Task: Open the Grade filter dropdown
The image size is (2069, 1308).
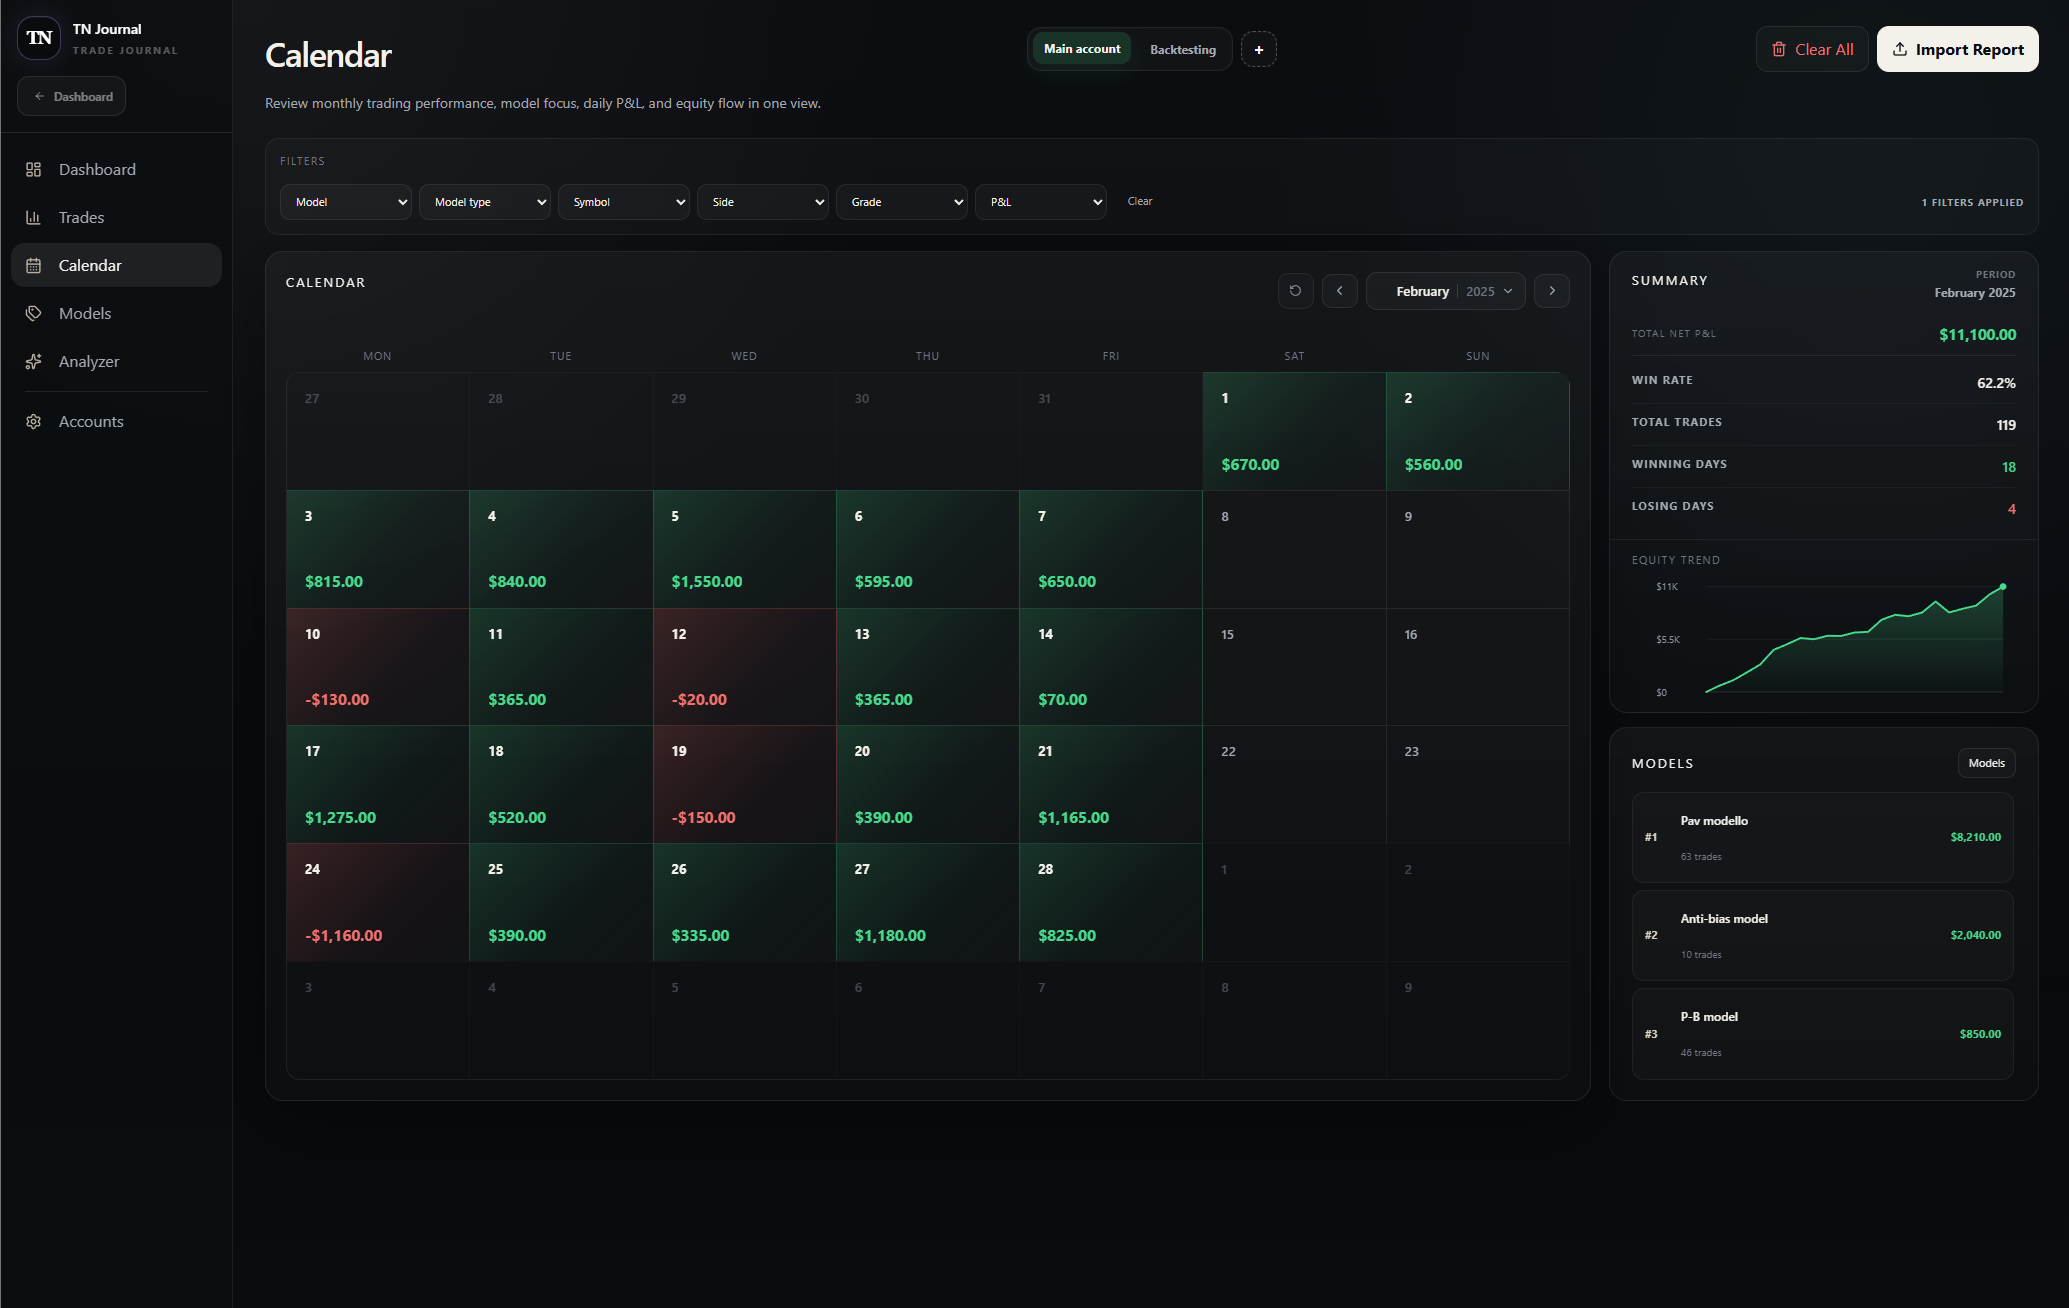Action: (902, 202)
